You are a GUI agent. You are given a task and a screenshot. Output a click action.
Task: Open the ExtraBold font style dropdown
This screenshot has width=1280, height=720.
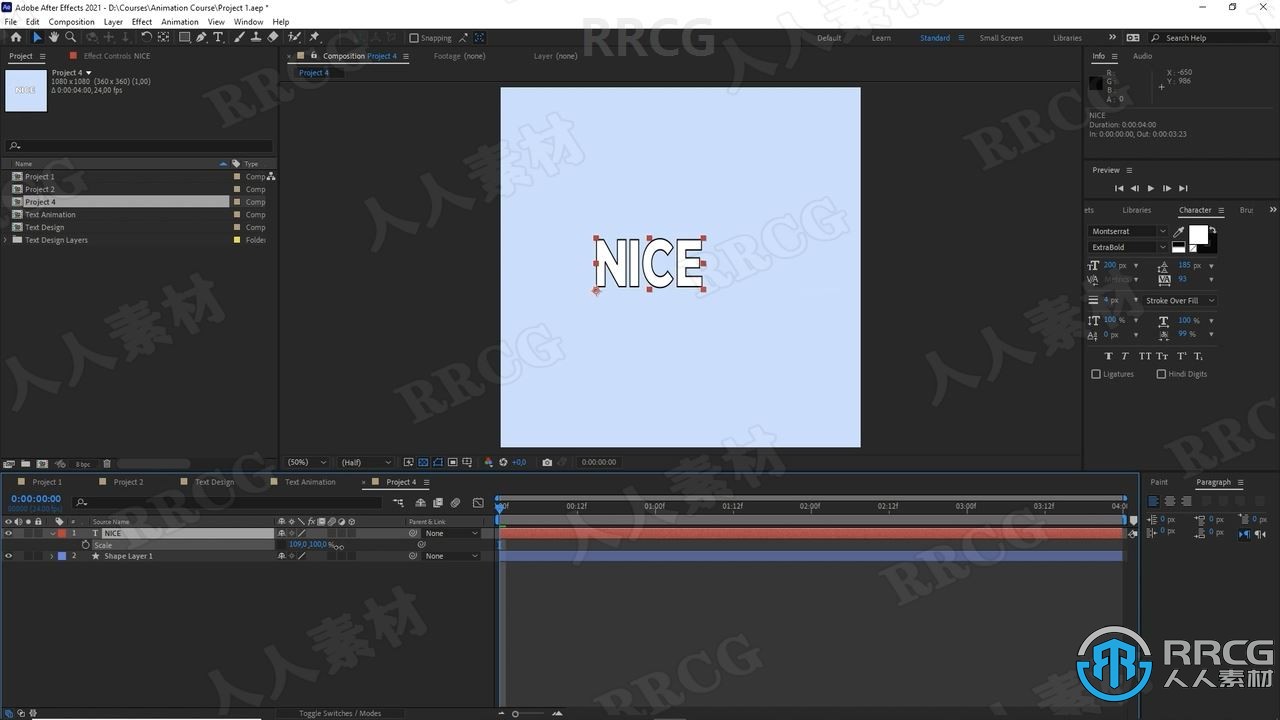[x=1128, y=247]
